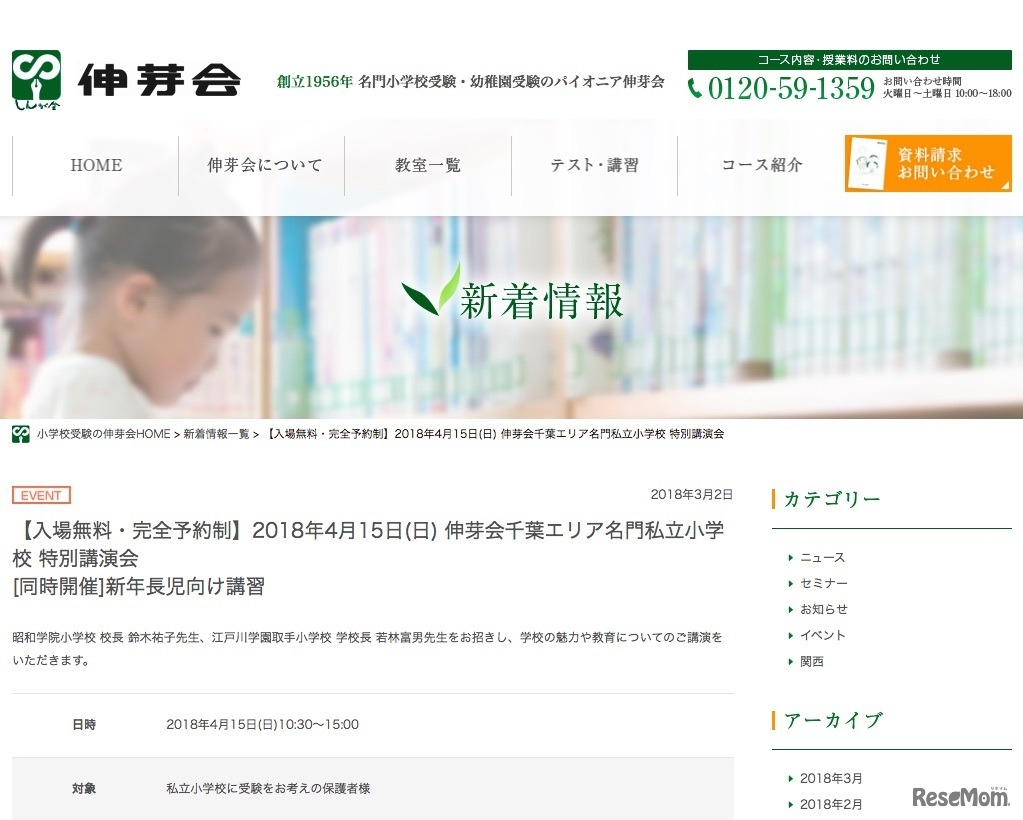Image resolution: width=1023 pixels, height=820 pixels.
Task: Expand the セミナー category
Action: coord(826,583)
